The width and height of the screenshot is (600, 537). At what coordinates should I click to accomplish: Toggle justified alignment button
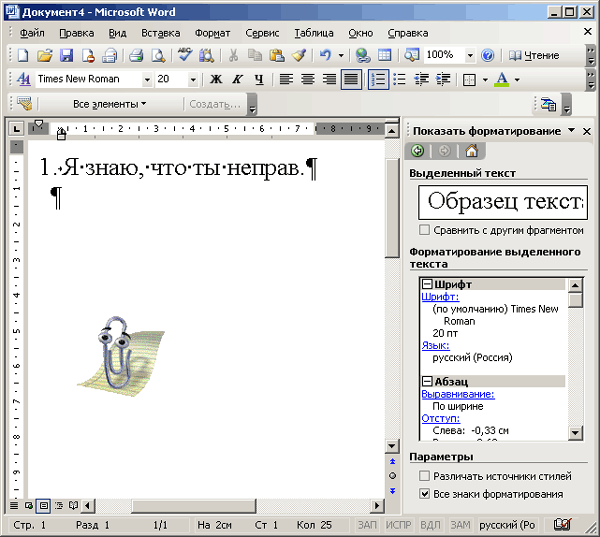(351, 79)
